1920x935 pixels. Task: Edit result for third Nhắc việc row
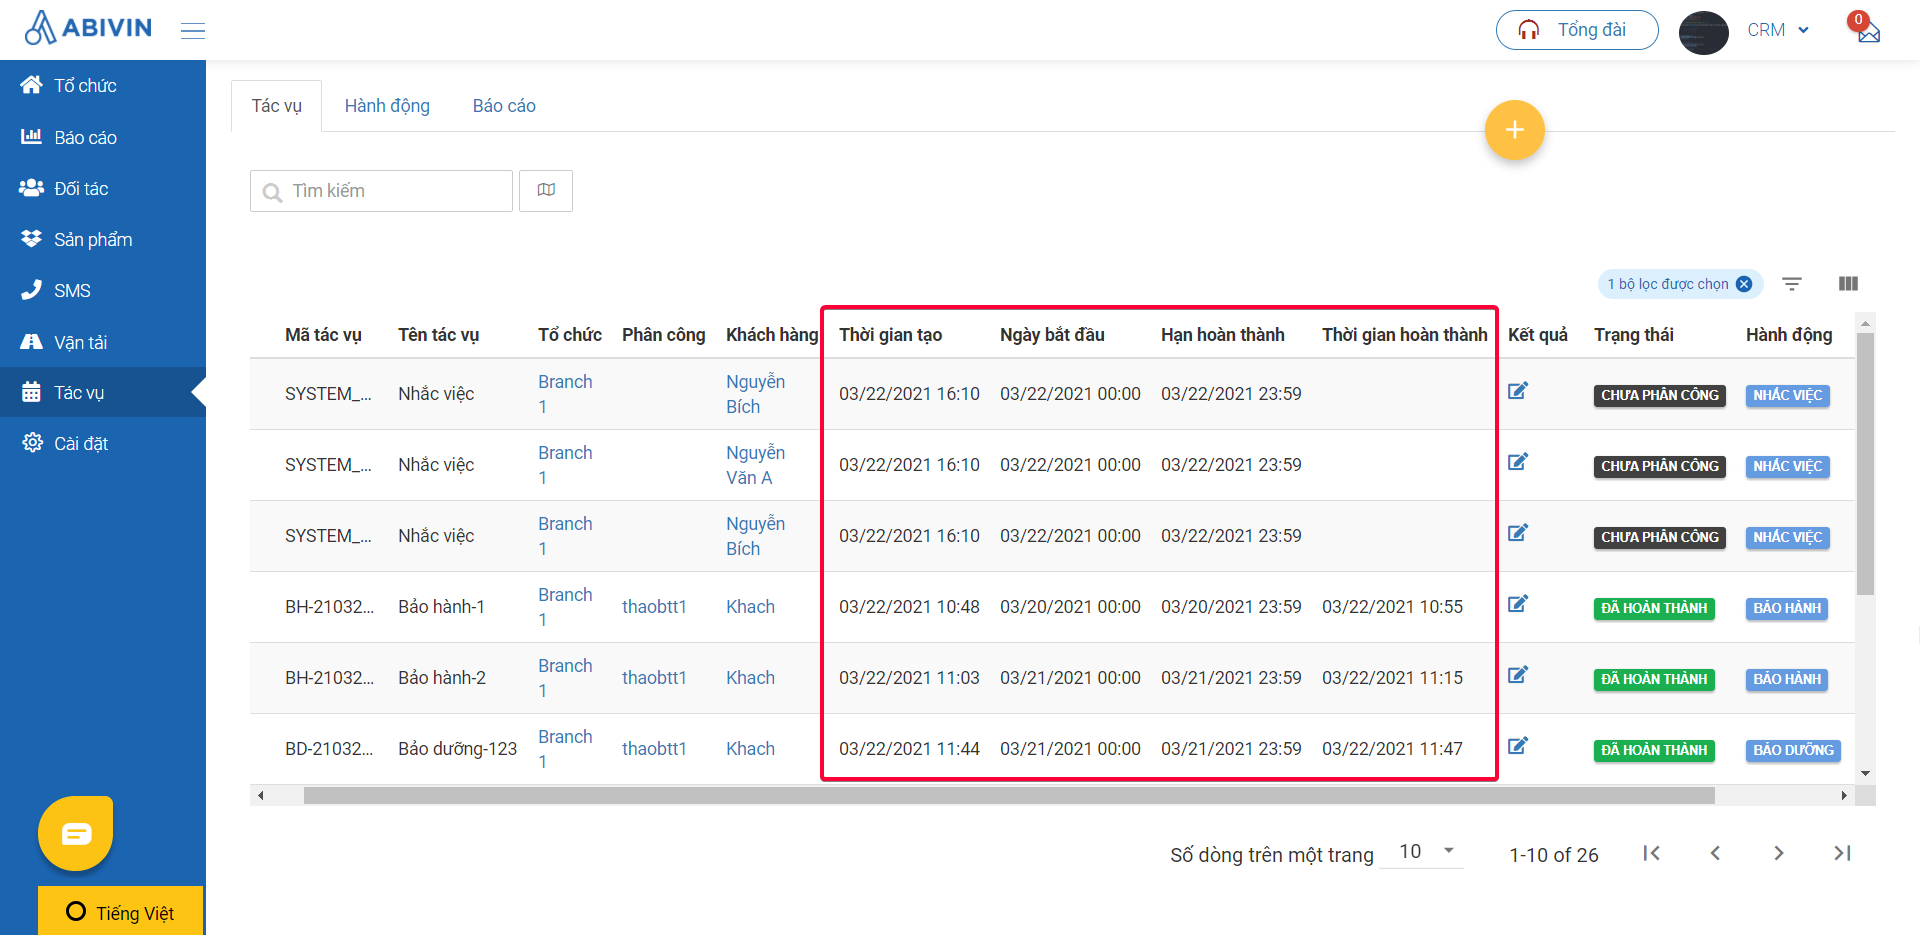coord(1518,533)
